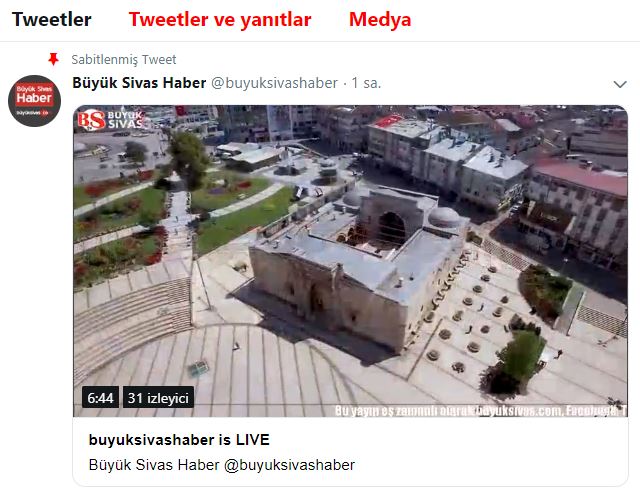The height and width of the screenshot is (499, 640).
Task: Click the historic stone building in video
Action: [359, 265]
